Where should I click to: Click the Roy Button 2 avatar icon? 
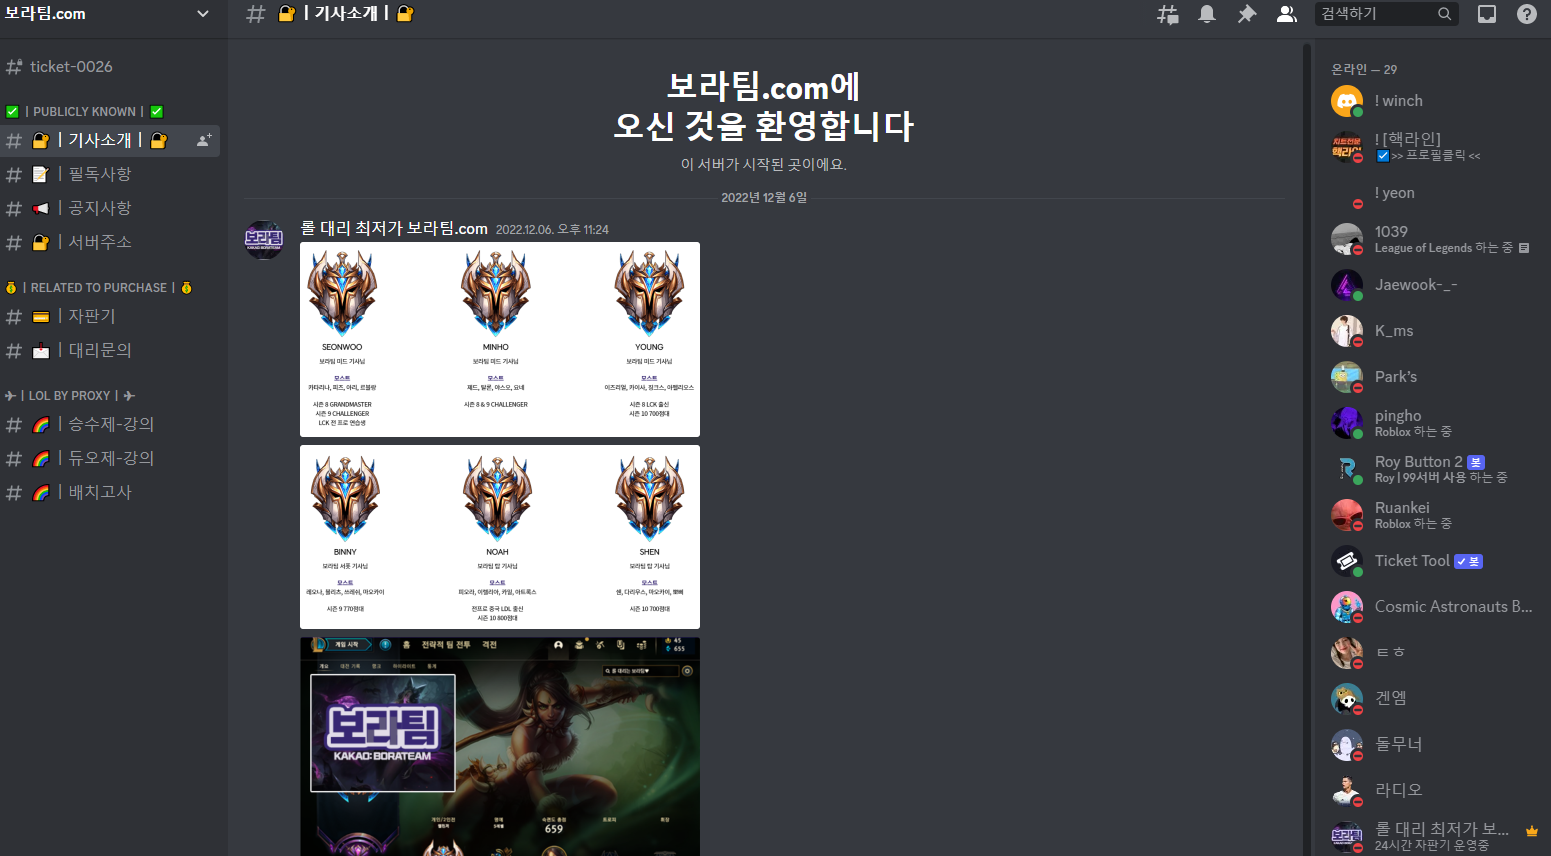point(1347,469)
